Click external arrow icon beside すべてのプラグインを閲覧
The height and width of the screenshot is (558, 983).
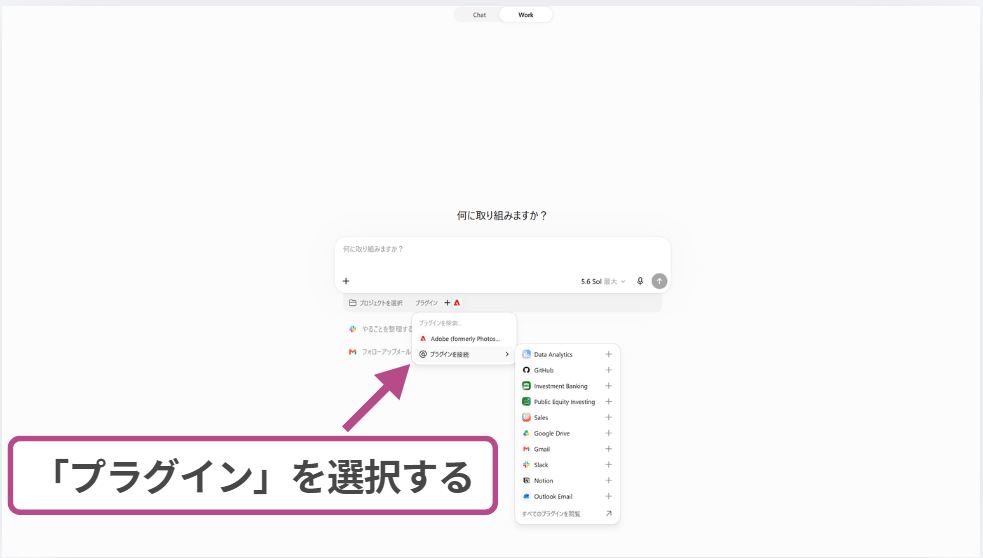(608, 513)
